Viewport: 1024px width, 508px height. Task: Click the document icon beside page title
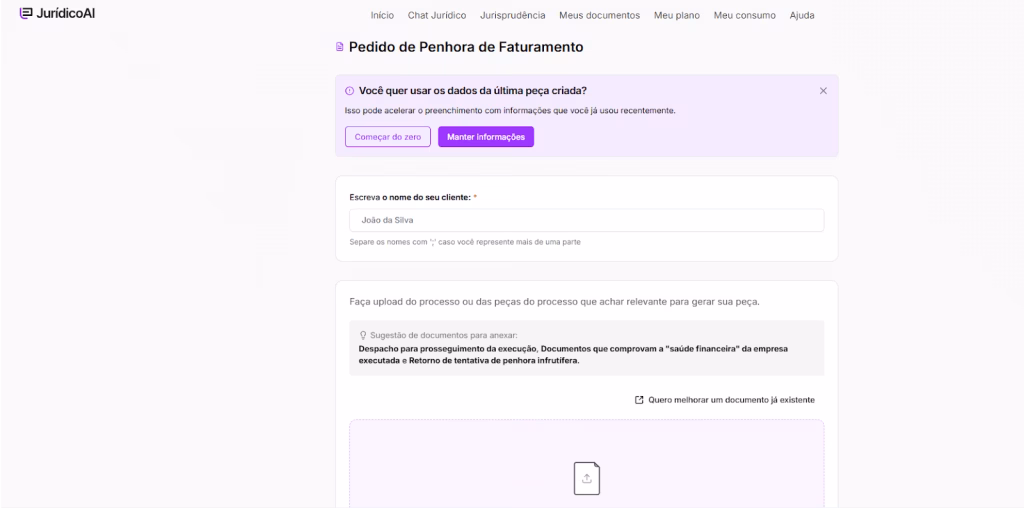(339, 47)
